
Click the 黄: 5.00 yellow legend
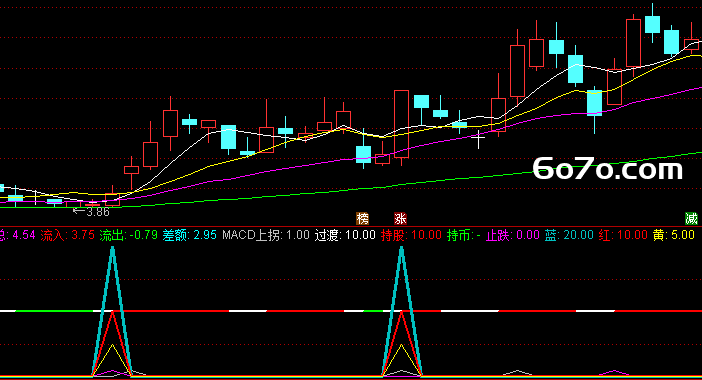(x=674, y=235)
